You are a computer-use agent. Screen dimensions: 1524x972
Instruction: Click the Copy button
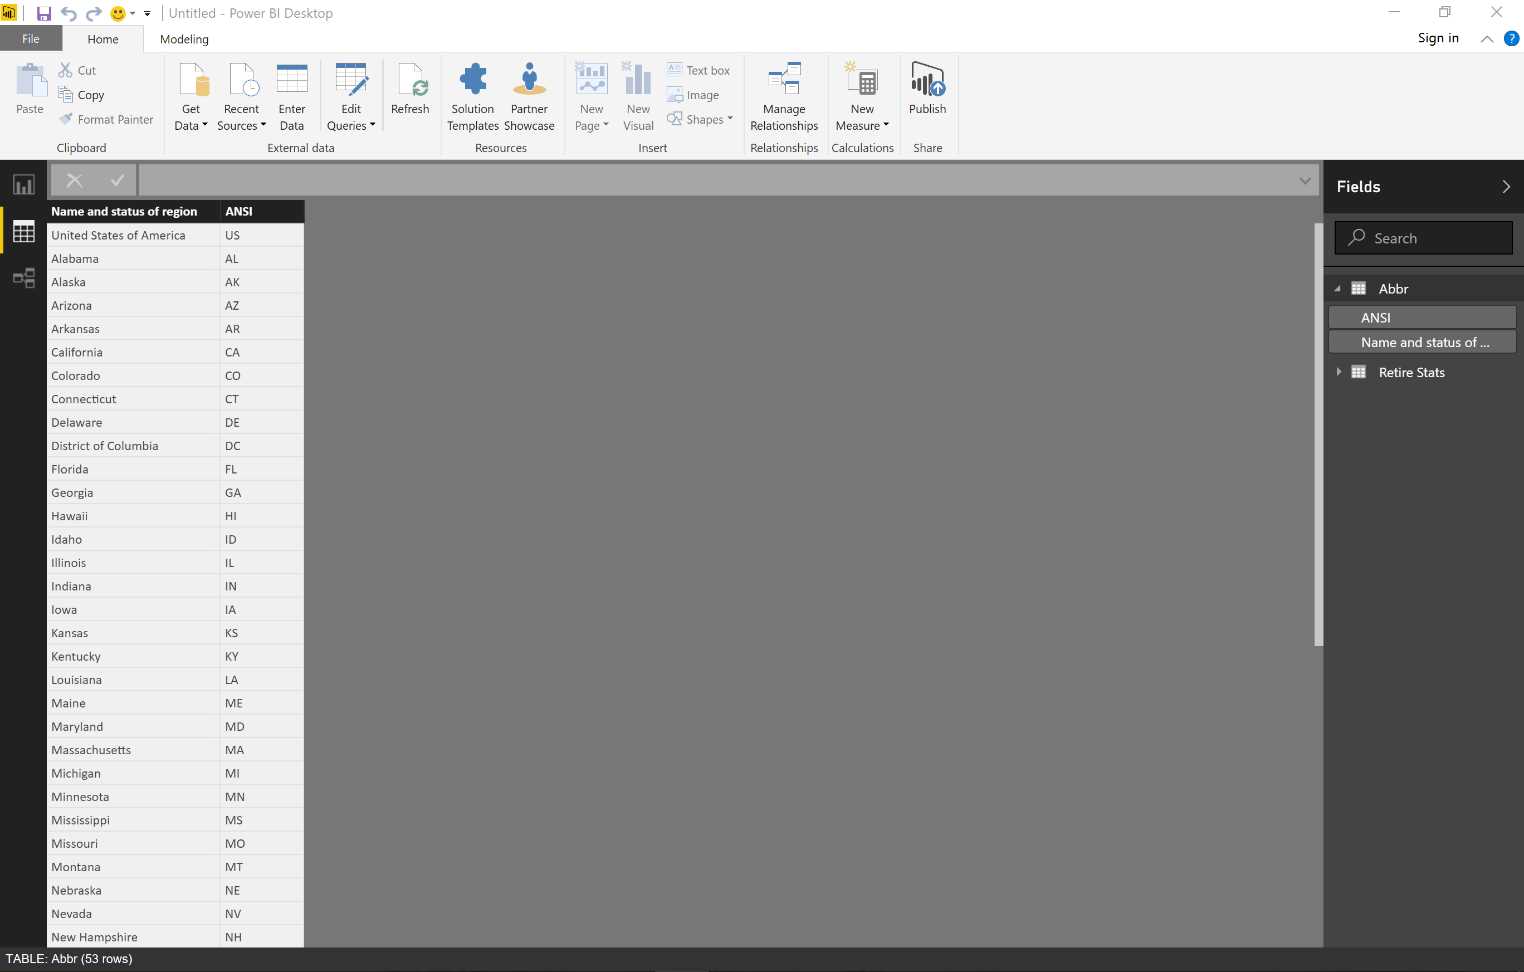81,95
